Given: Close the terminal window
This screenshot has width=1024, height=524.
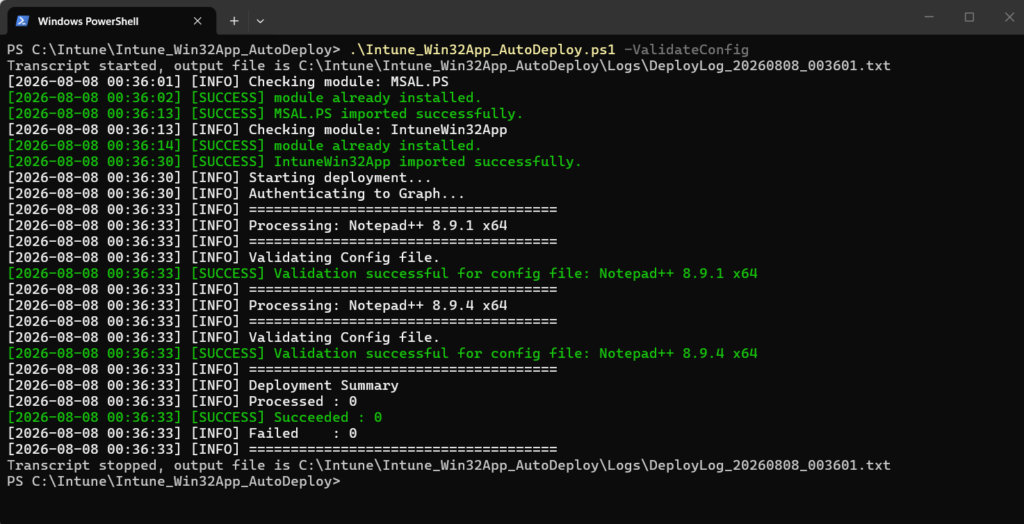Looking at the screenshot, I should point(1008,17).
